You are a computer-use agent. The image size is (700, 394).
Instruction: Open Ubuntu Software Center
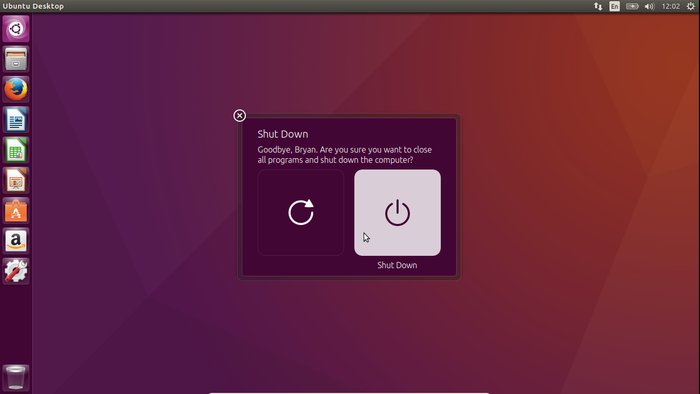click(x=16, y=211)
